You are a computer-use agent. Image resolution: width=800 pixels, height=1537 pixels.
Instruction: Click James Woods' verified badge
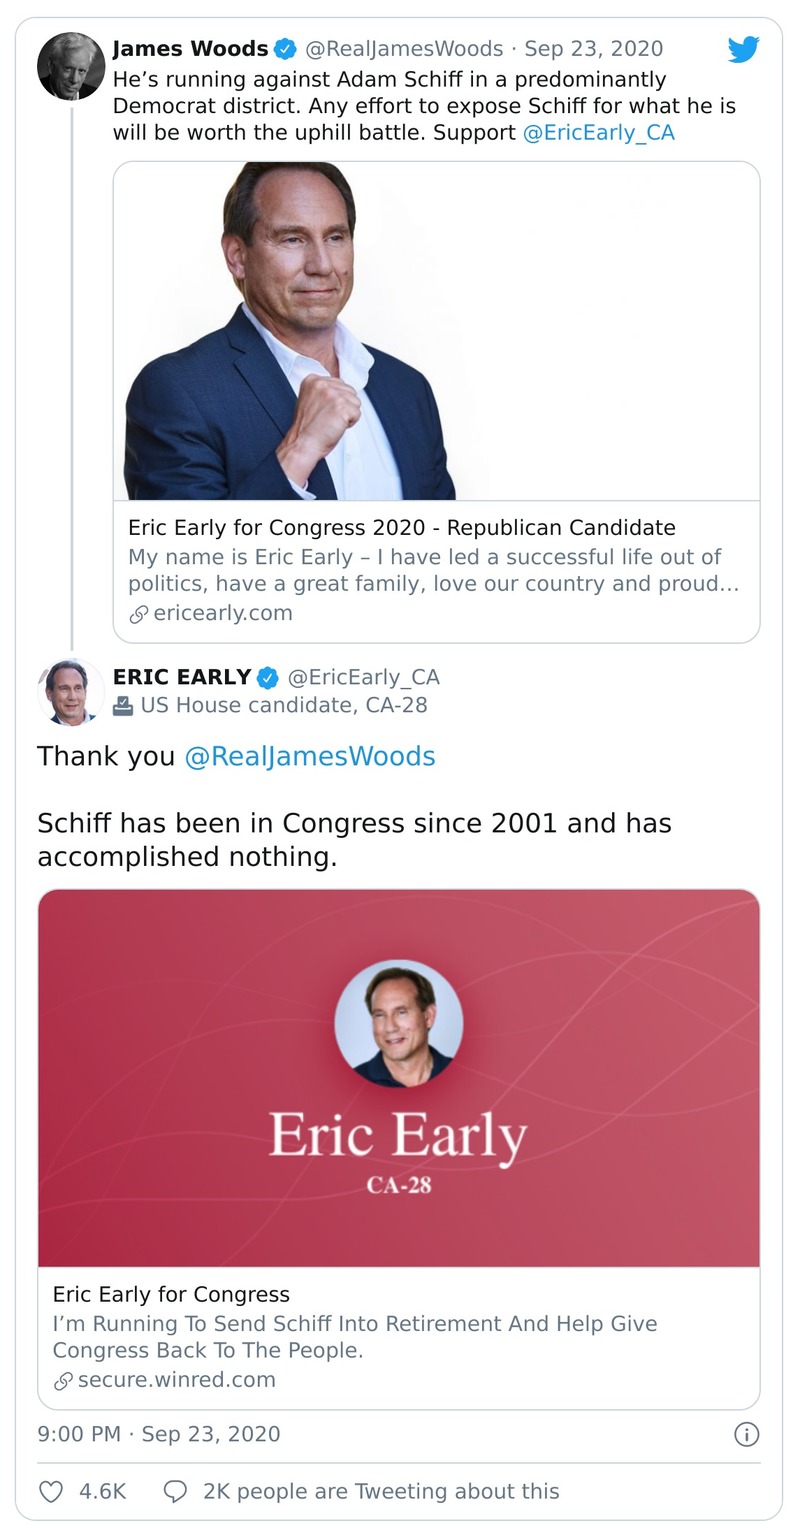(285, 48)
